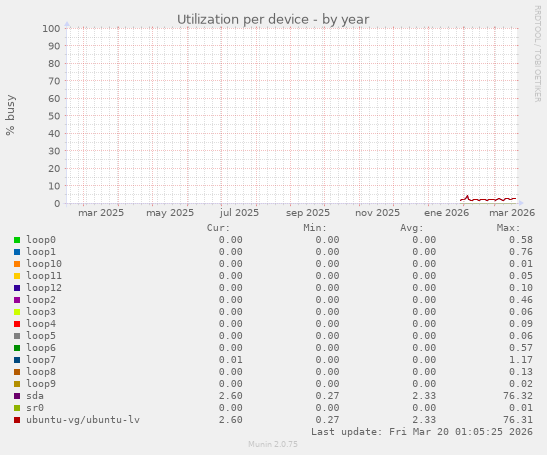Click the 100 y-axis tick label

pyautogui.click(x=51, y=29)
